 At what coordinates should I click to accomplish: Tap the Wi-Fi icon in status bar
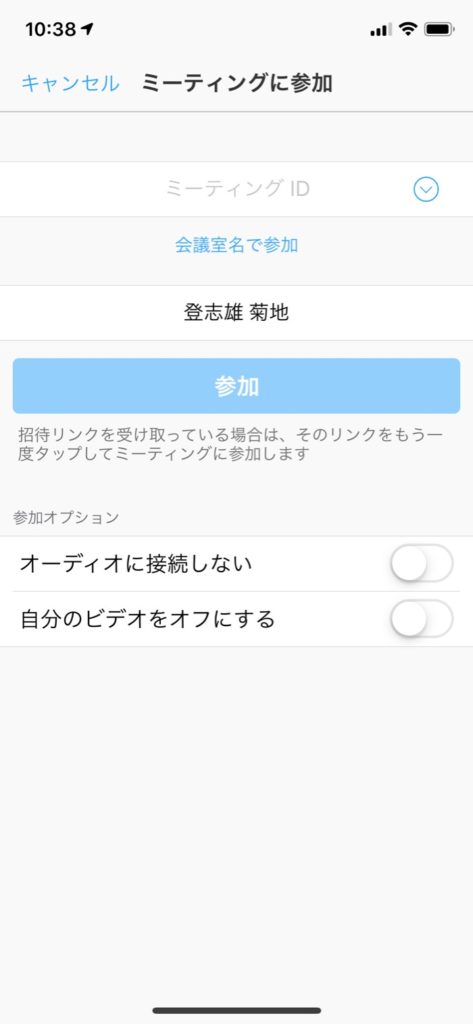[408, 29]
